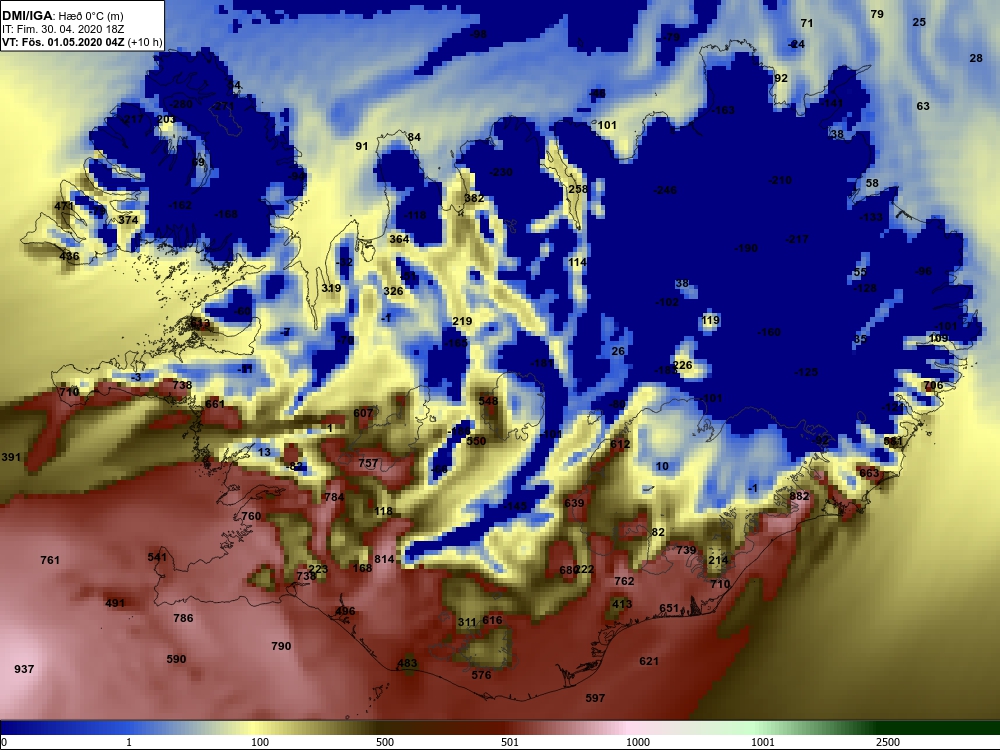This screenshot has width=1000, height=750.
Task: Click the 'IT: Fim. 30. 04. 2020 18Z' line
Action: pyautogui.click(x=64, y=29)
